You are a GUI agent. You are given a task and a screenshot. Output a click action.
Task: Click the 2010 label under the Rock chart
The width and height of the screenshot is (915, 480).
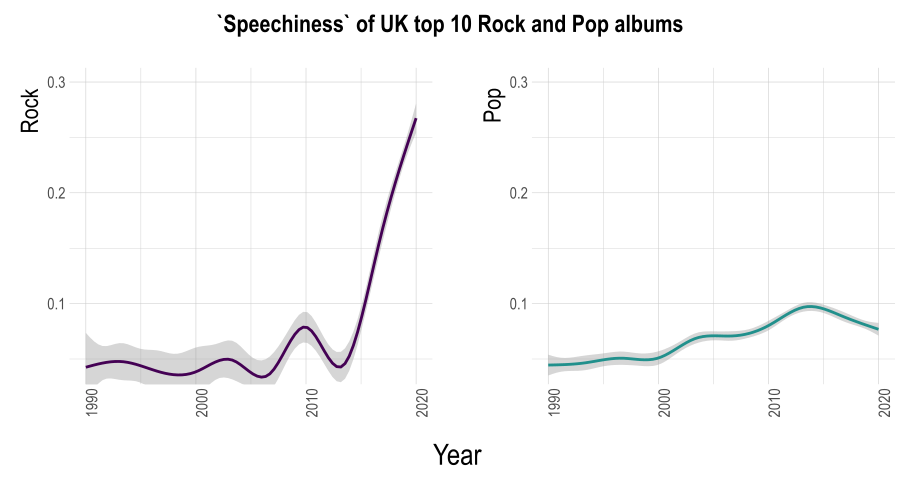(x=313, y=405)
